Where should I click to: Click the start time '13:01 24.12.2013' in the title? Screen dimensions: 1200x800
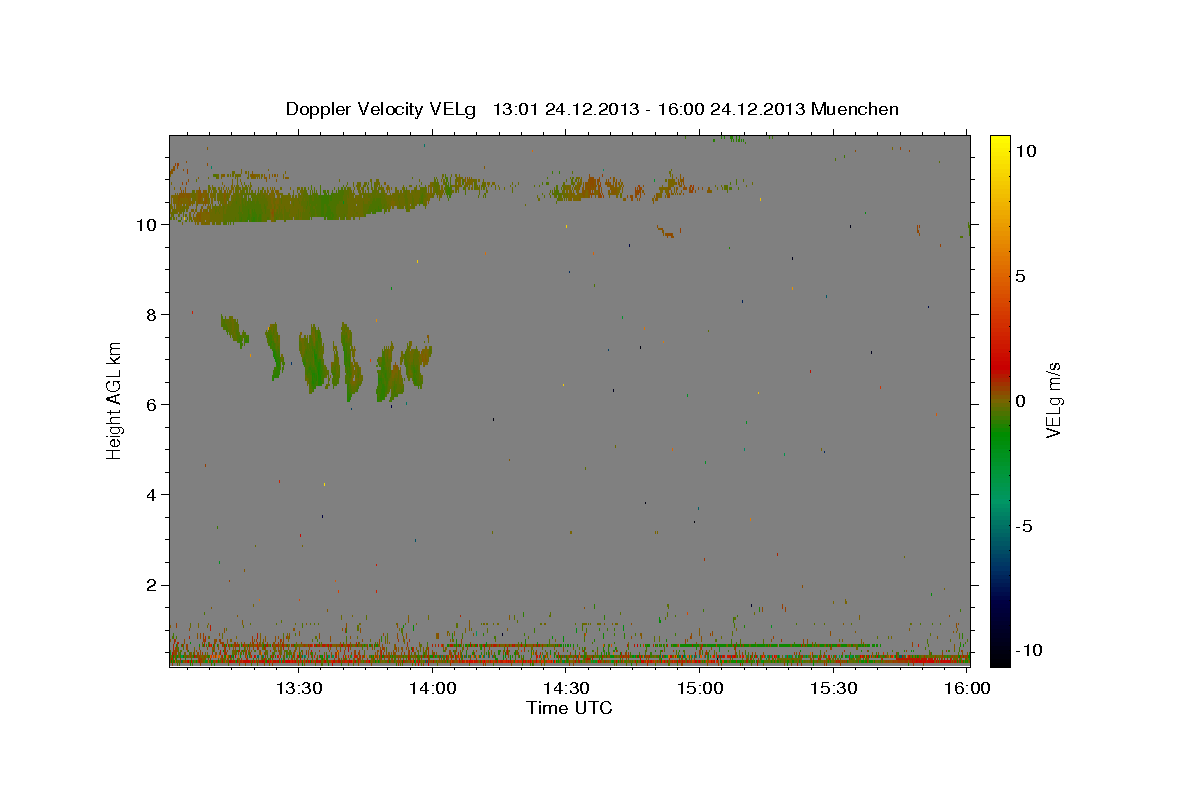[564, 109]
